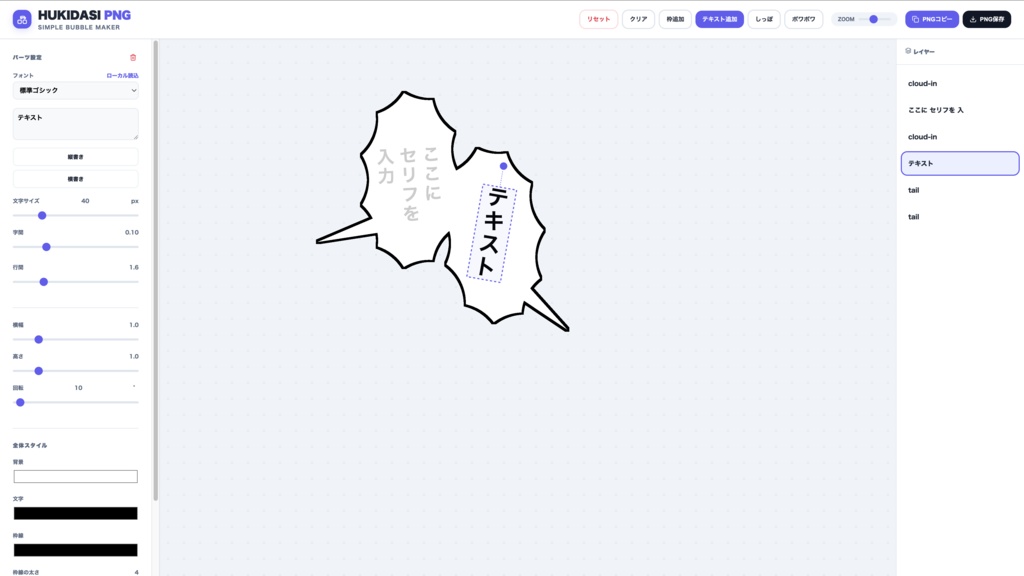Click inside the テキスト text input box
This screenshot has height=576, width=1024.
[75, 122]
